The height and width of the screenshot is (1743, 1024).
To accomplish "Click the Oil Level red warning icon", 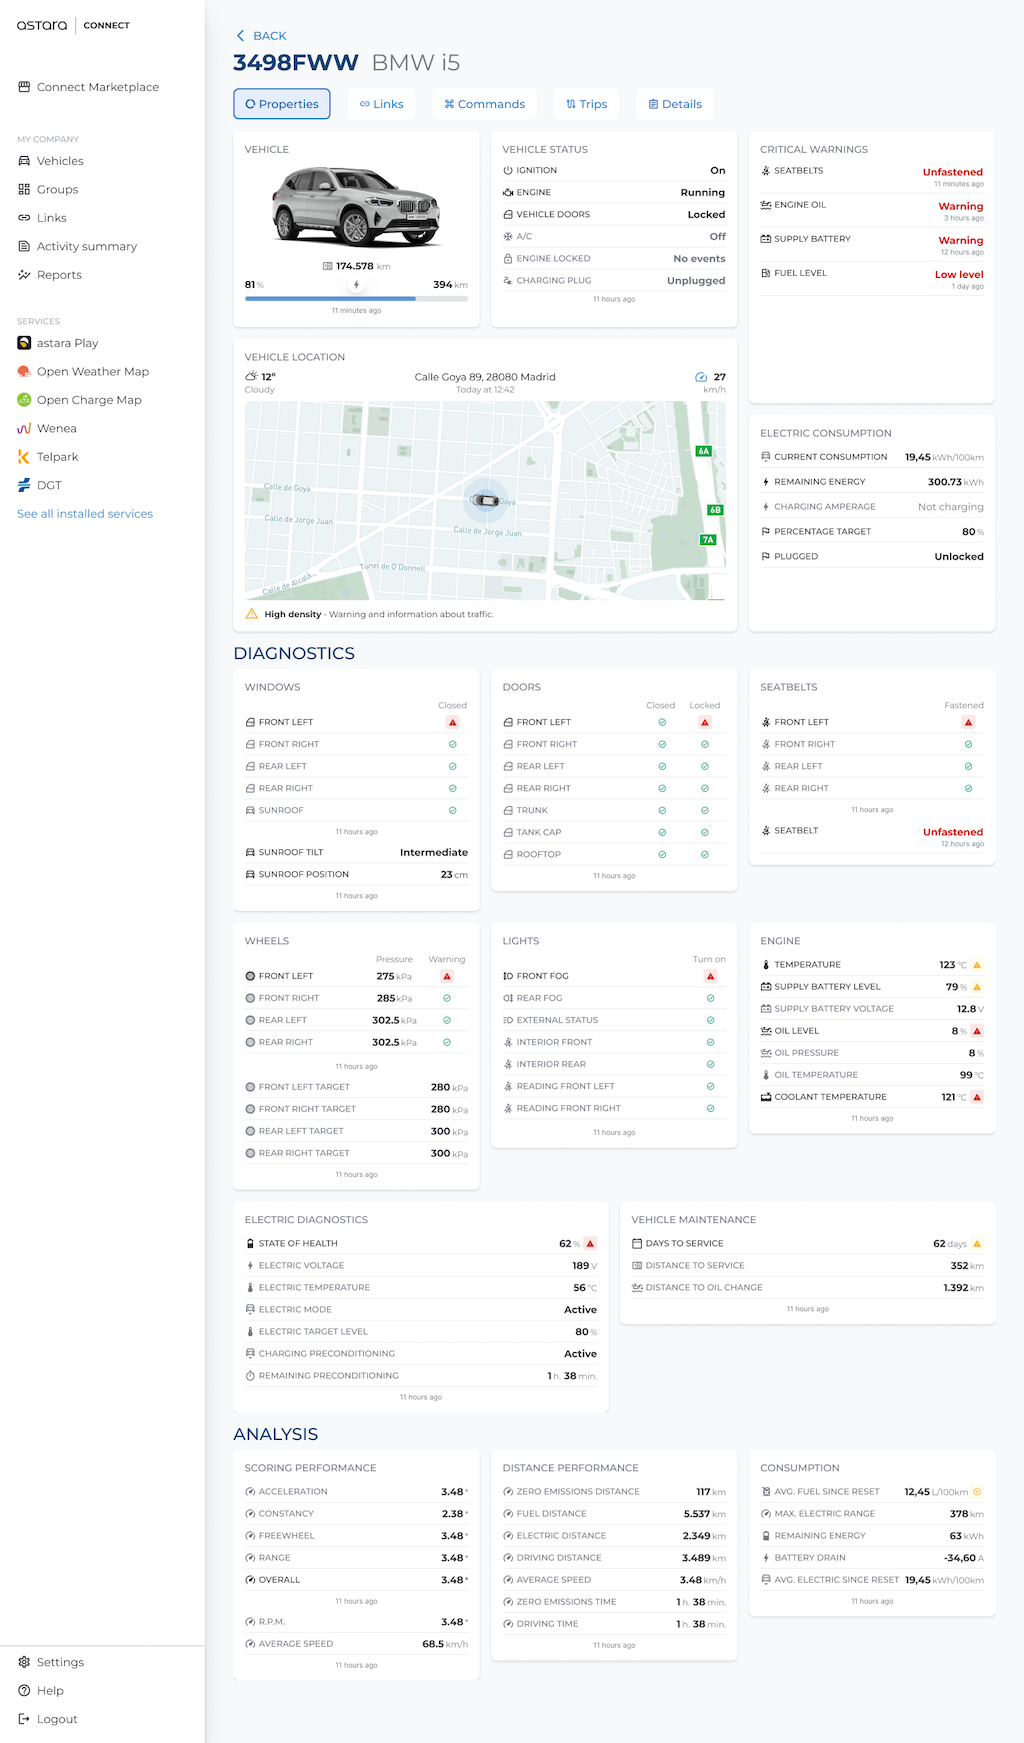I will (x=977, y=1031).
